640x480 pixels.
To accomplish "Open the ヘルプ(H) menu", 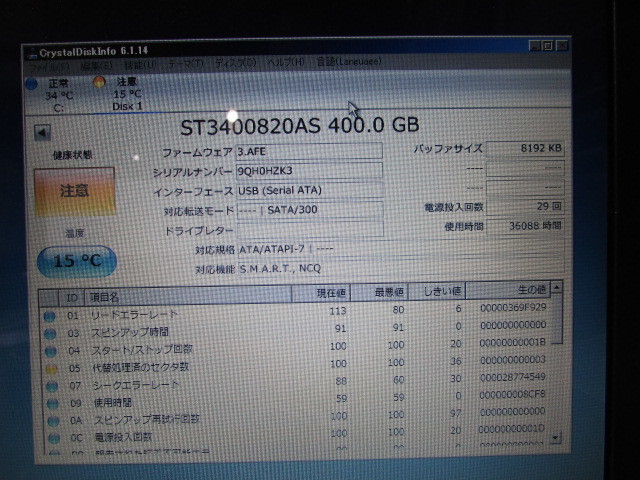I will tap(286, 62).
